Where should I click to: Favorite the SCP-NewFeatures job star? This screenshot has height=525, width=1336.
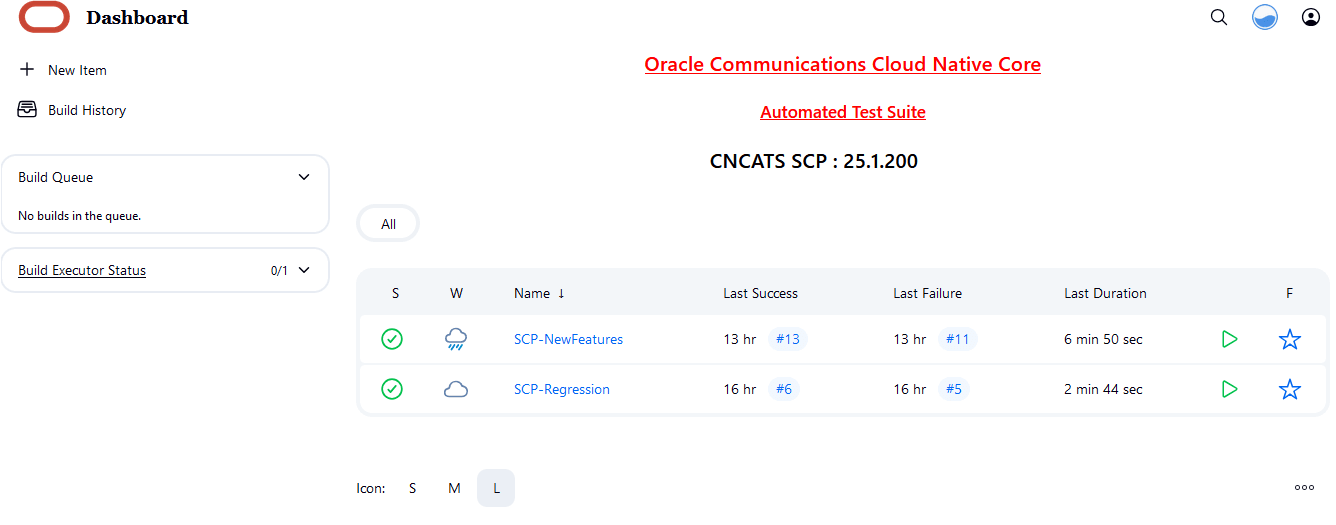pyautogui.click(x=1290, y=339)
